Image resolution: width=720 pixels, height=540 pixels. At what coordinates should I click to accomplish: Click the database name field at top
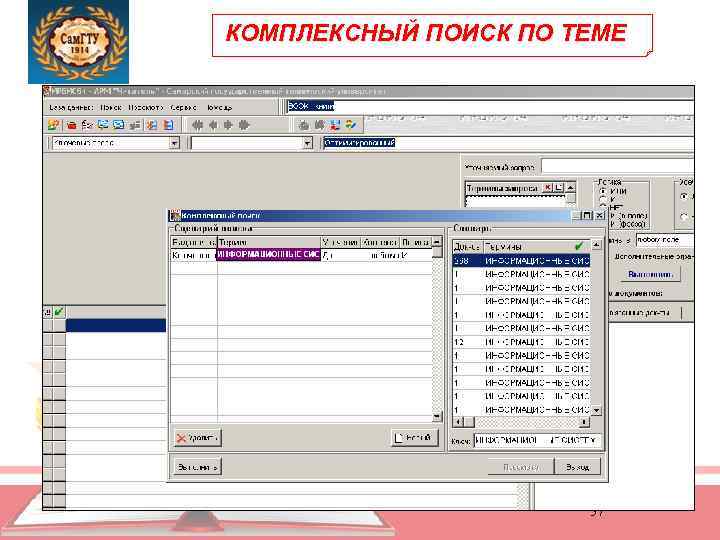coord(489,107)
